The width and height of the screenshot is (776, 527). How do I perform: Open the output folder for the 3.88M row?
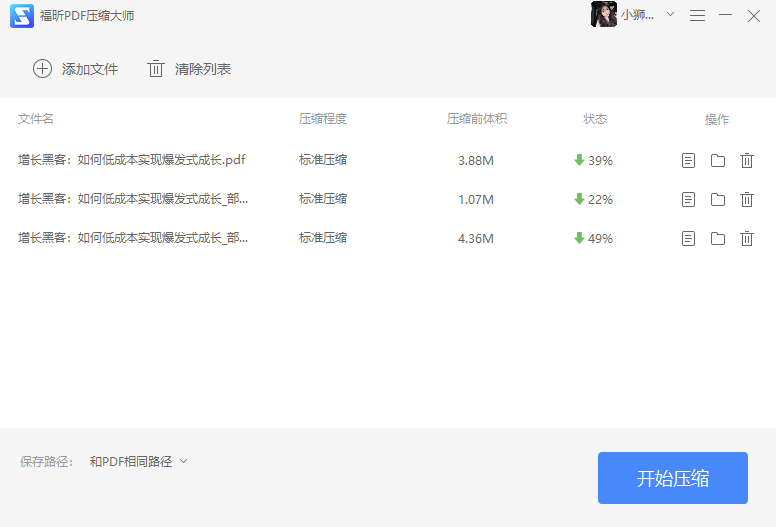click(x=718, y=160)
